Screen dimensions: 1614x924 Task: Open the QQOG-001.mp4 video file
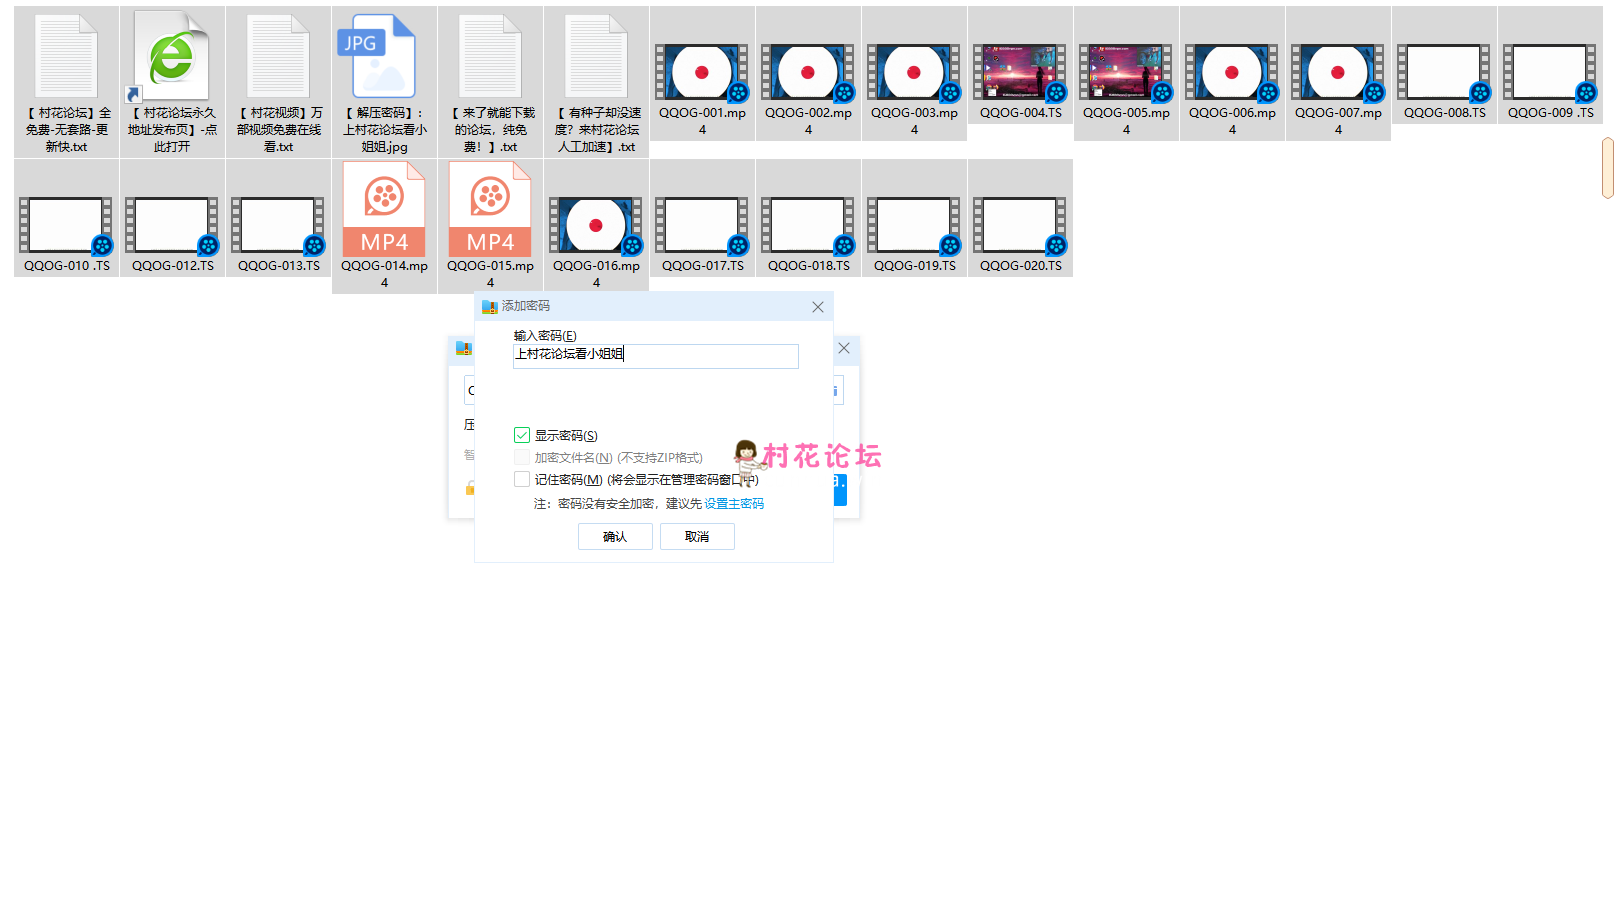tap(702, 74)
